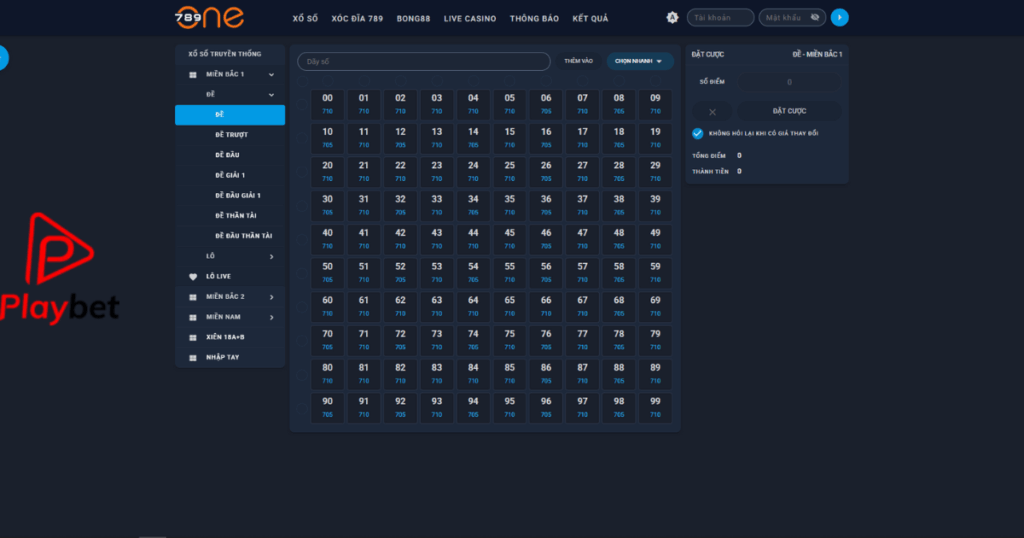The height and width of the screenshot is (538, 1024).
Task: Click the Đặt Cược button
Action: coord(789,111)
